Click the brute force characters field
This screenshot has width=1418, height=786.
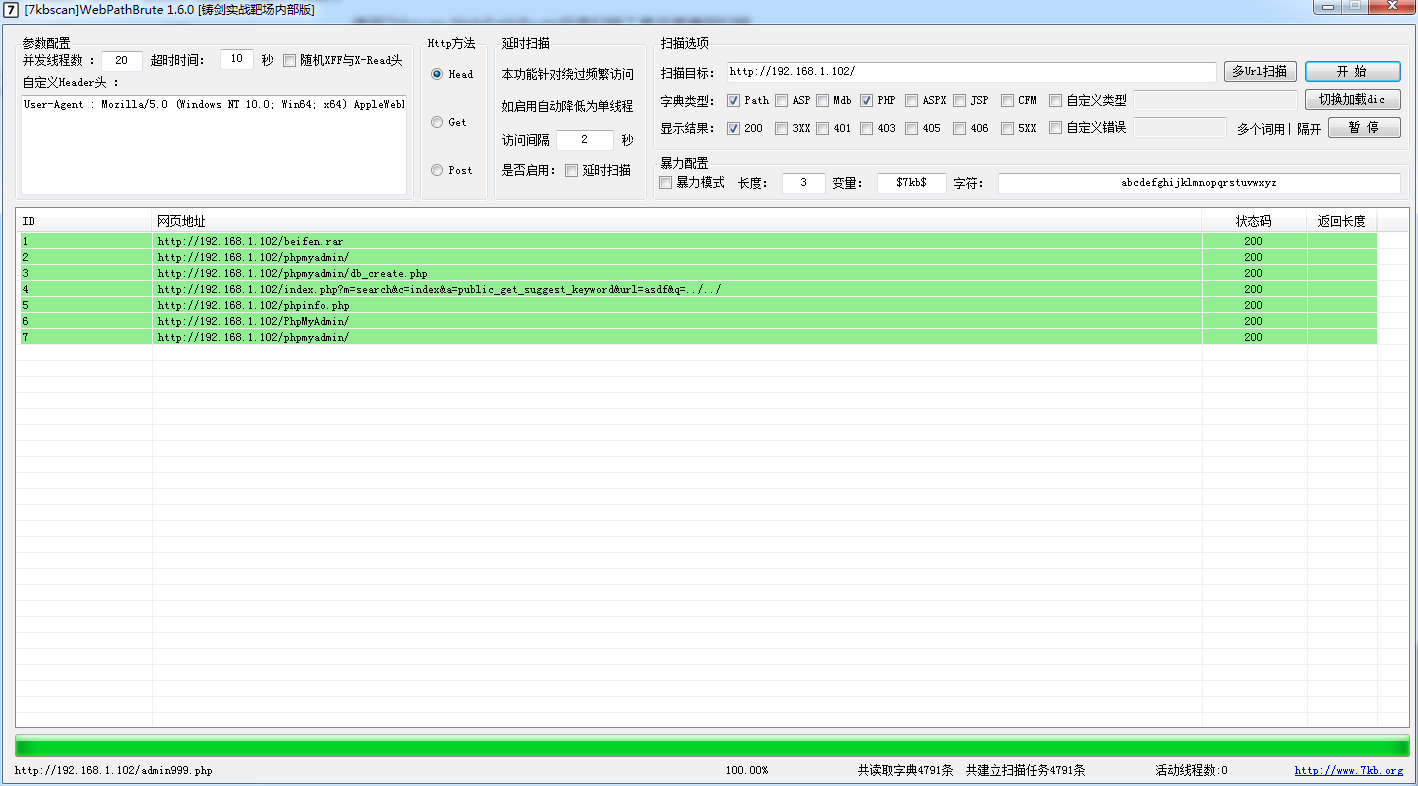(x=1199, y=183)
